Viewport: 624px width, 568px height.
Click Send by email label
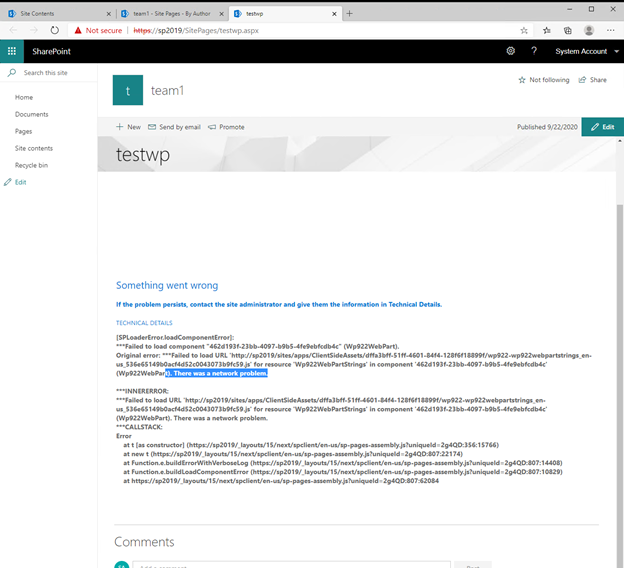pos(180,127)
